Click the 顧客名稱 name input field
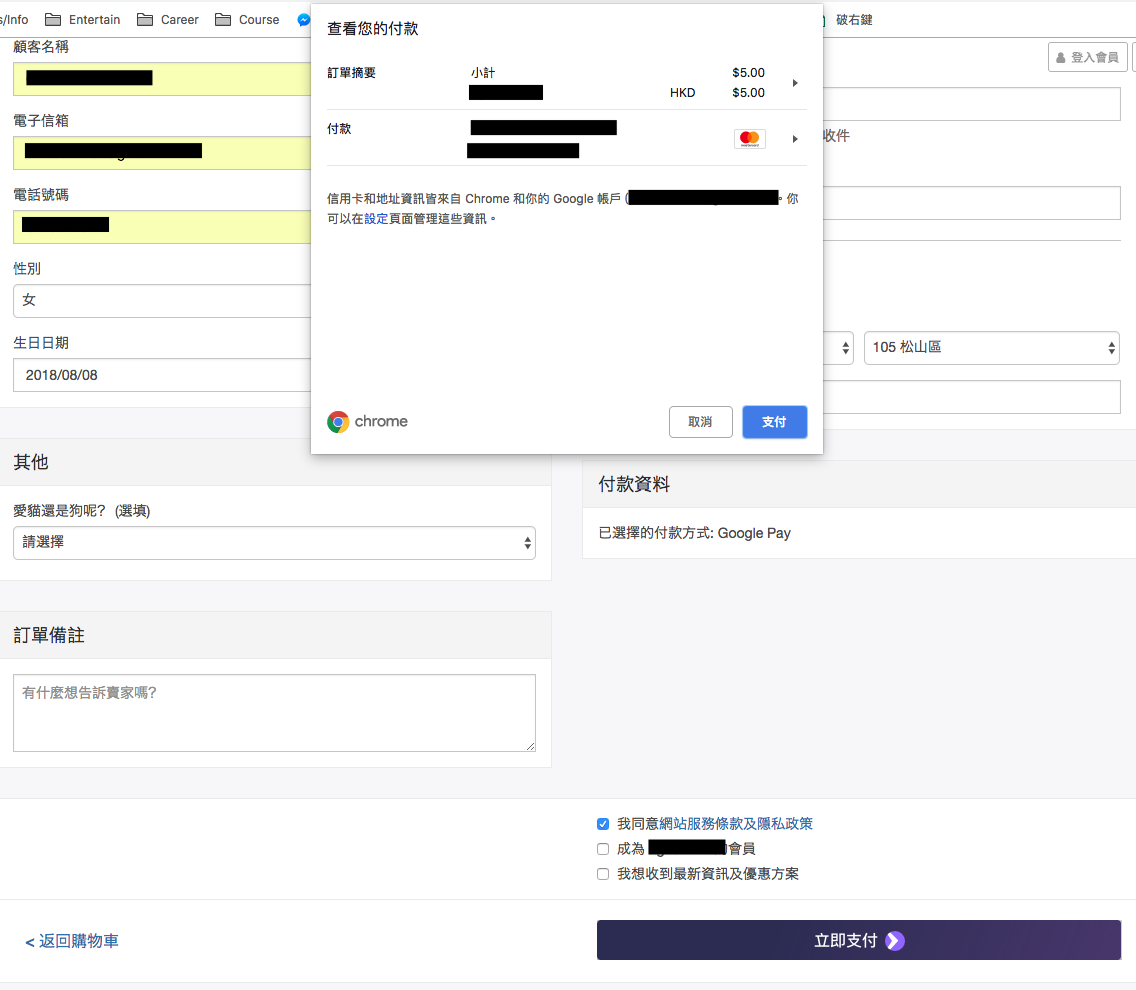The height and width of the screenshot is (990, 1136). click(x=162, y=79)
